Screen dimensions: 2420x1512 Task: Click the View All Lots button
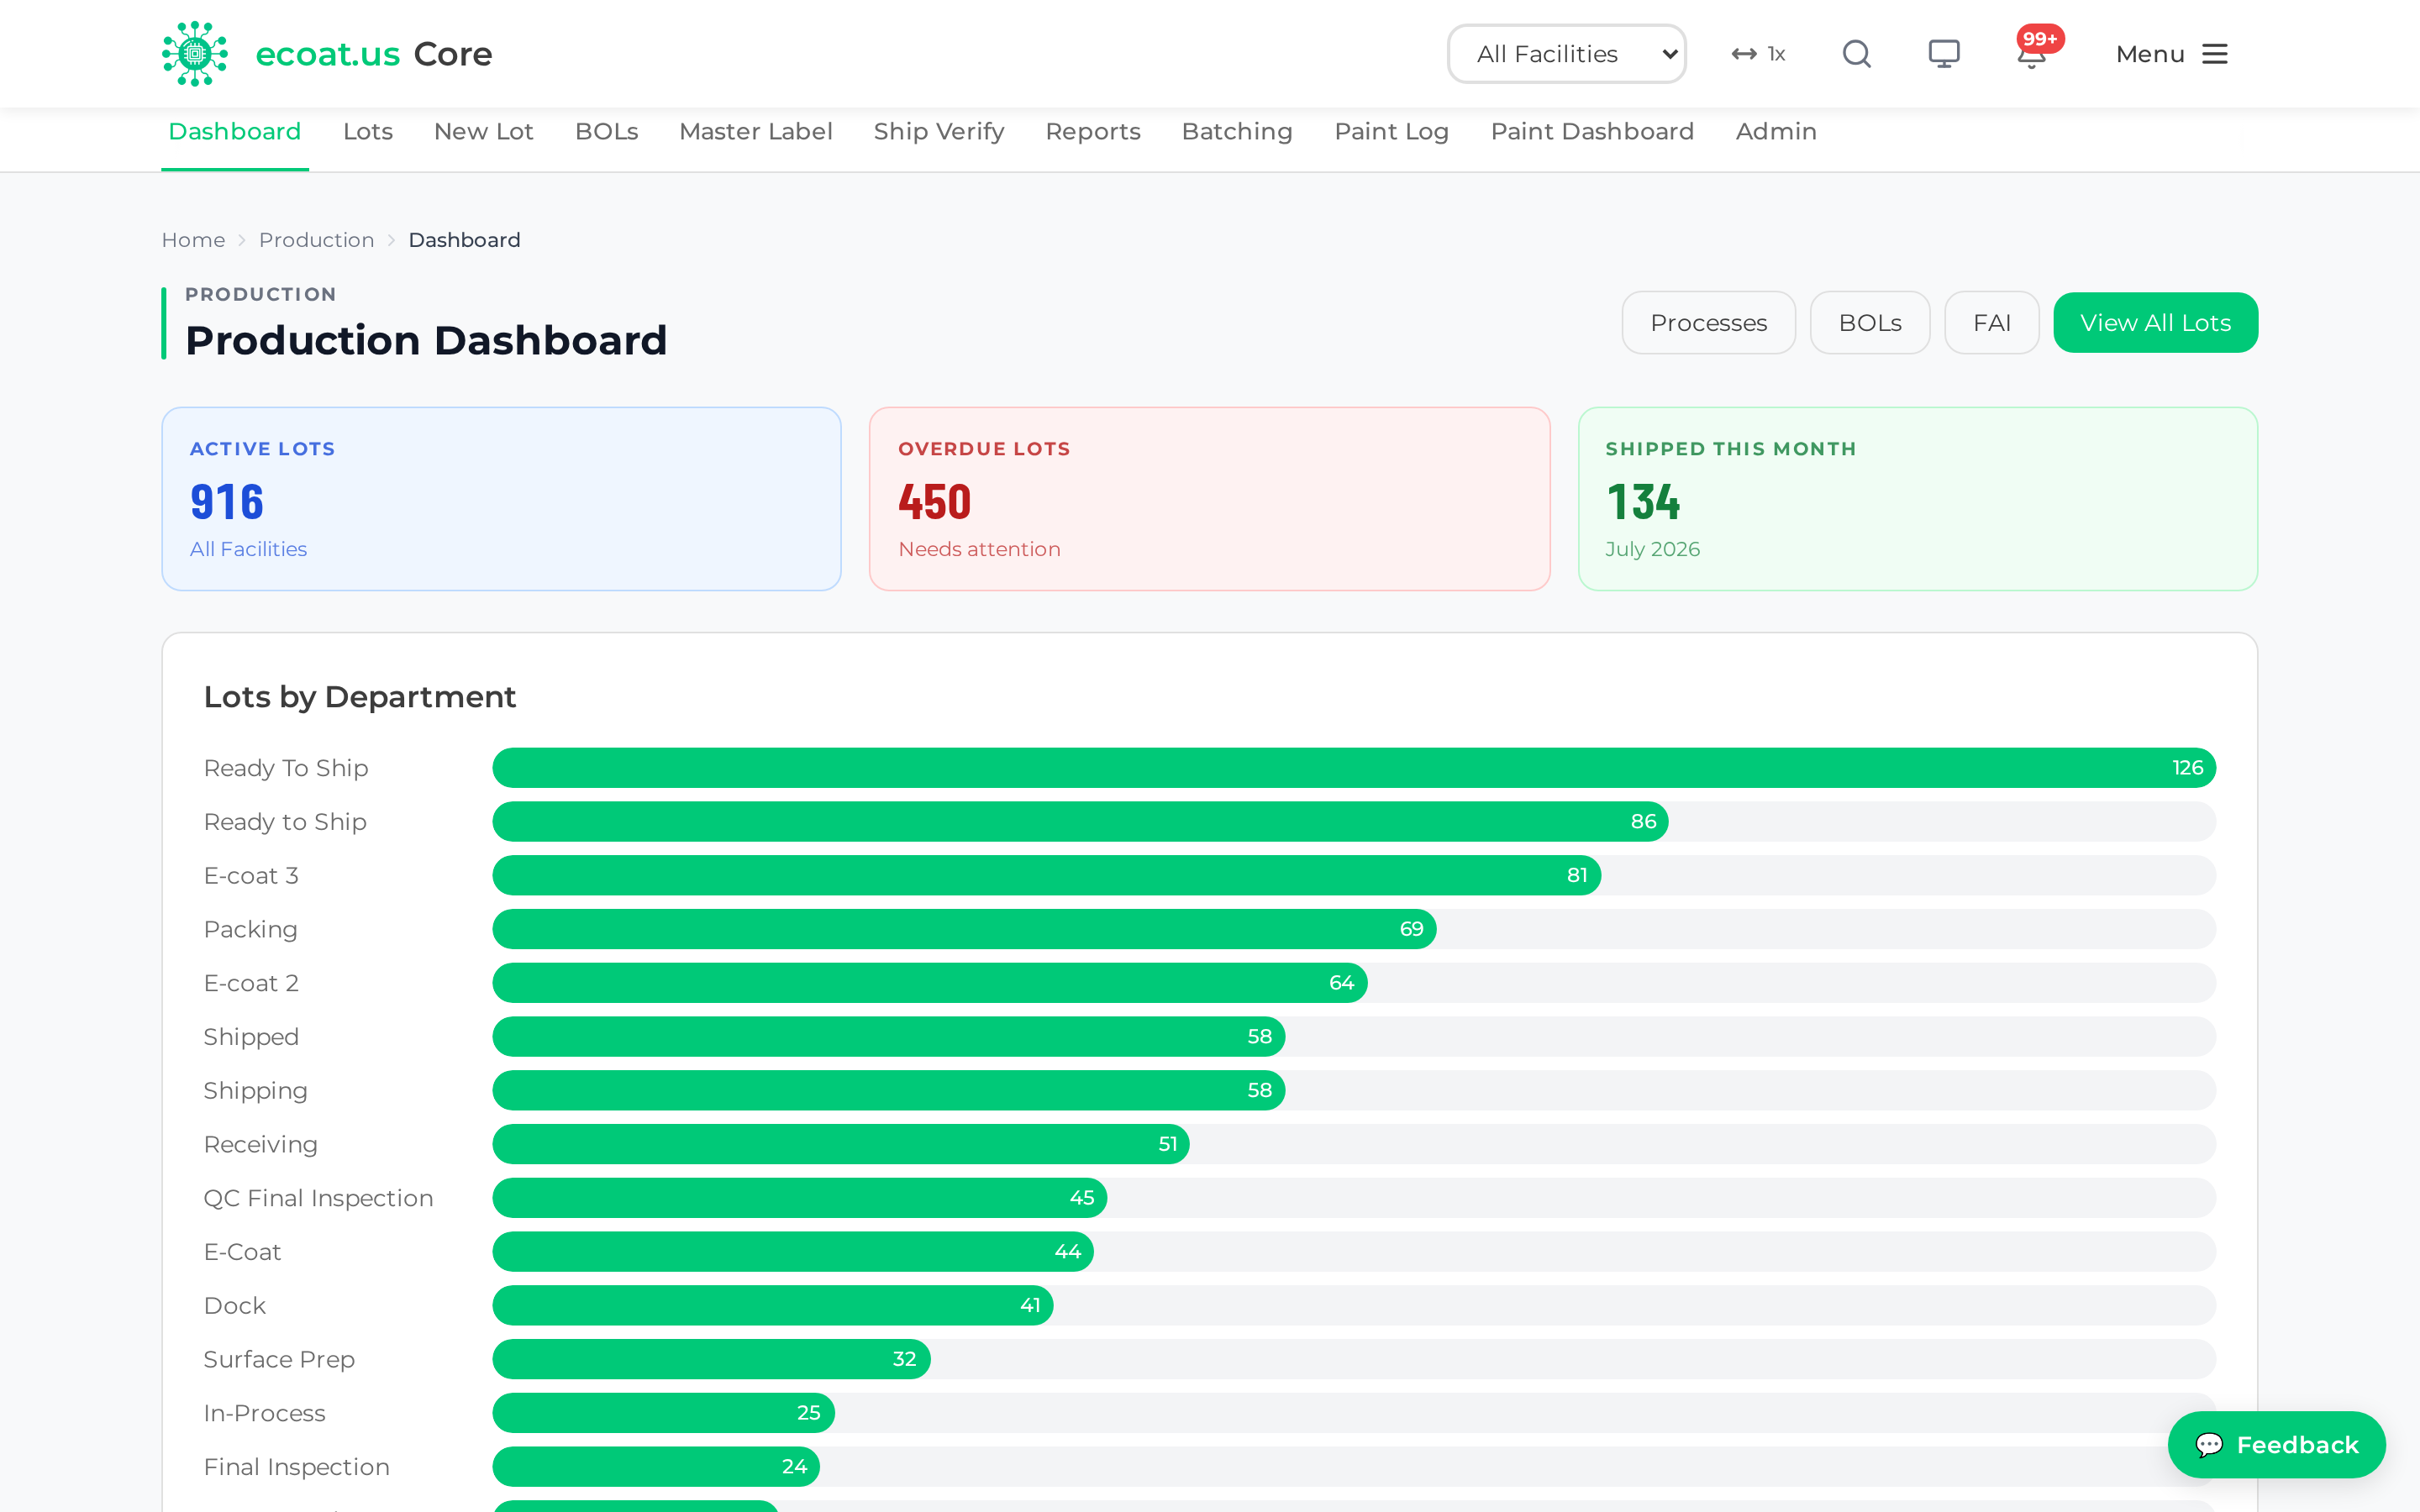click(x=2156, y=323)
